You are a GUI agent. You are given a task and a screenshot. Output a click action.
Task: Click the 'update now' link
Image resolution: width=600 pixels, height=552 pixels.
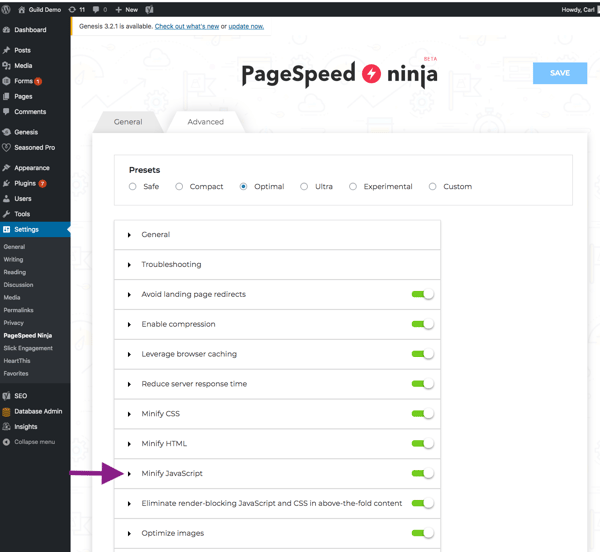click(246, 26)
